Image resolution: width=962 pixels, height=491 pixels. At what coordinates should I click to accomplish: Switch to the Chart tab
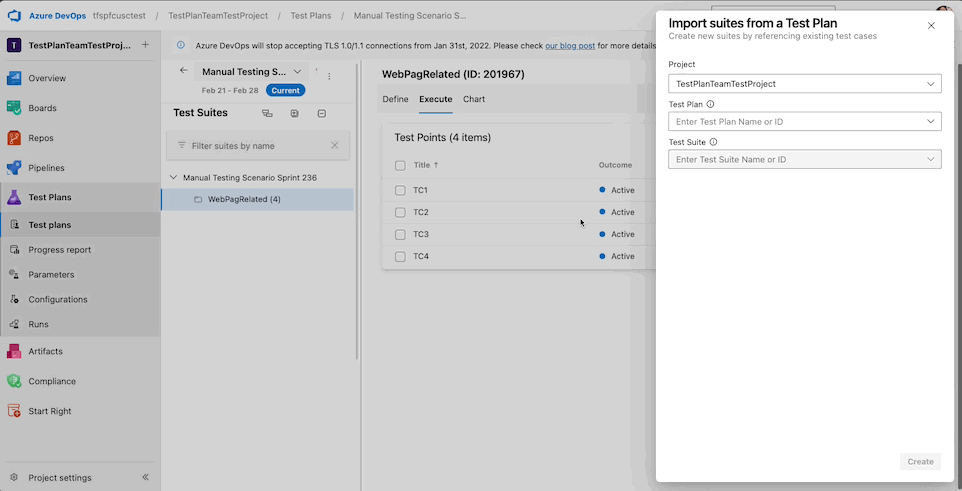click(x=474, y=99)
